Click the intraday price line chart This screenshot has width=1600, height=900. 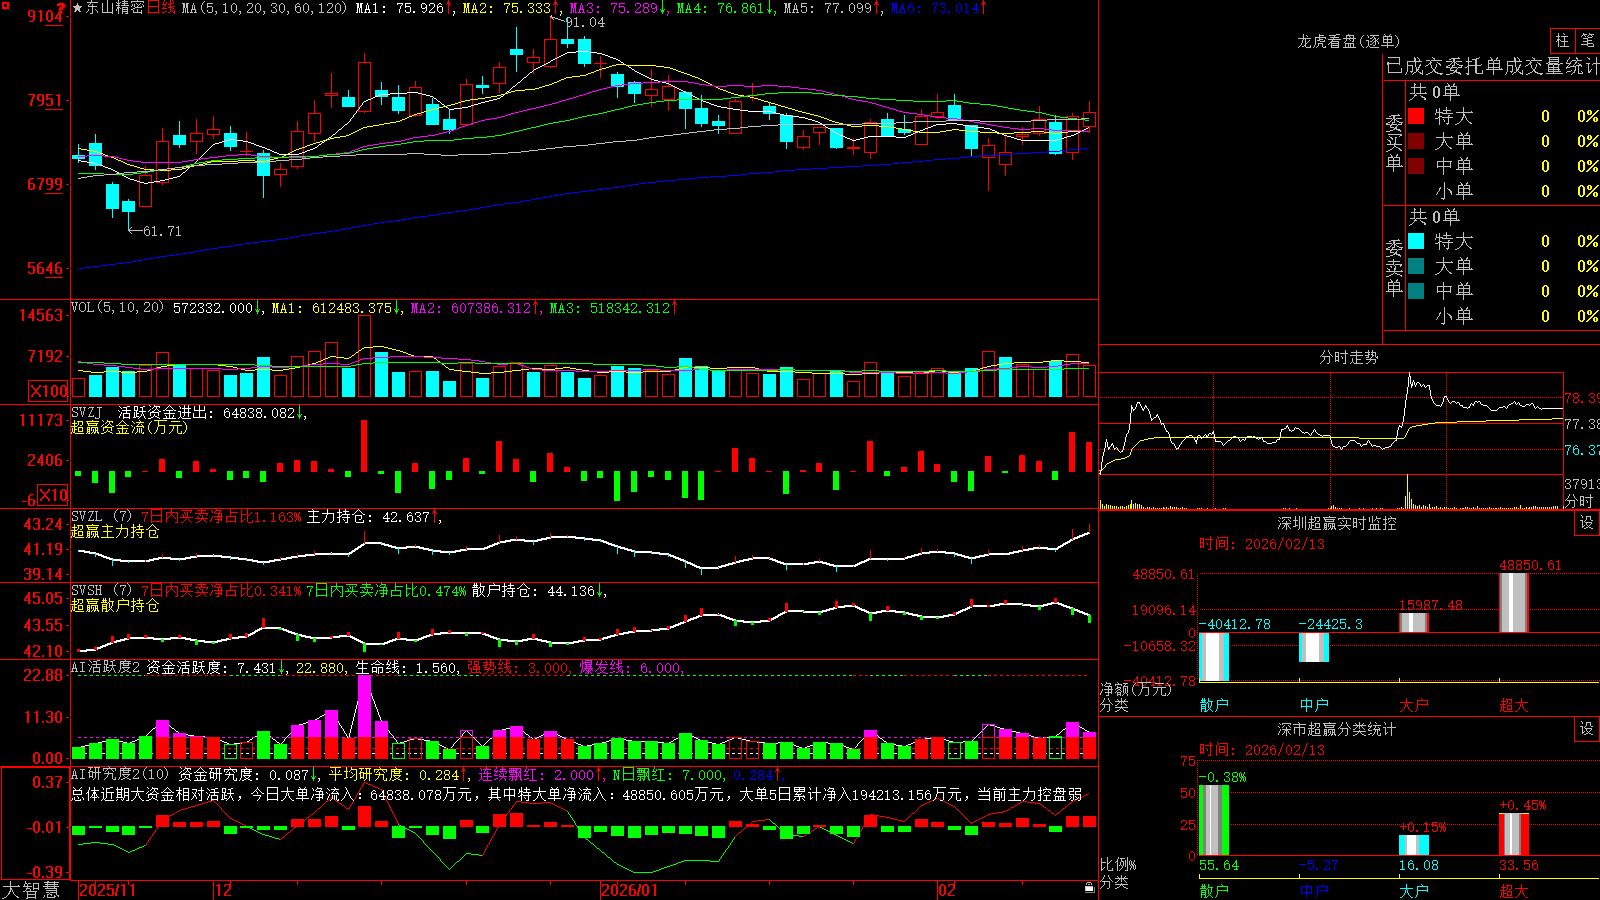(1331, 423)
